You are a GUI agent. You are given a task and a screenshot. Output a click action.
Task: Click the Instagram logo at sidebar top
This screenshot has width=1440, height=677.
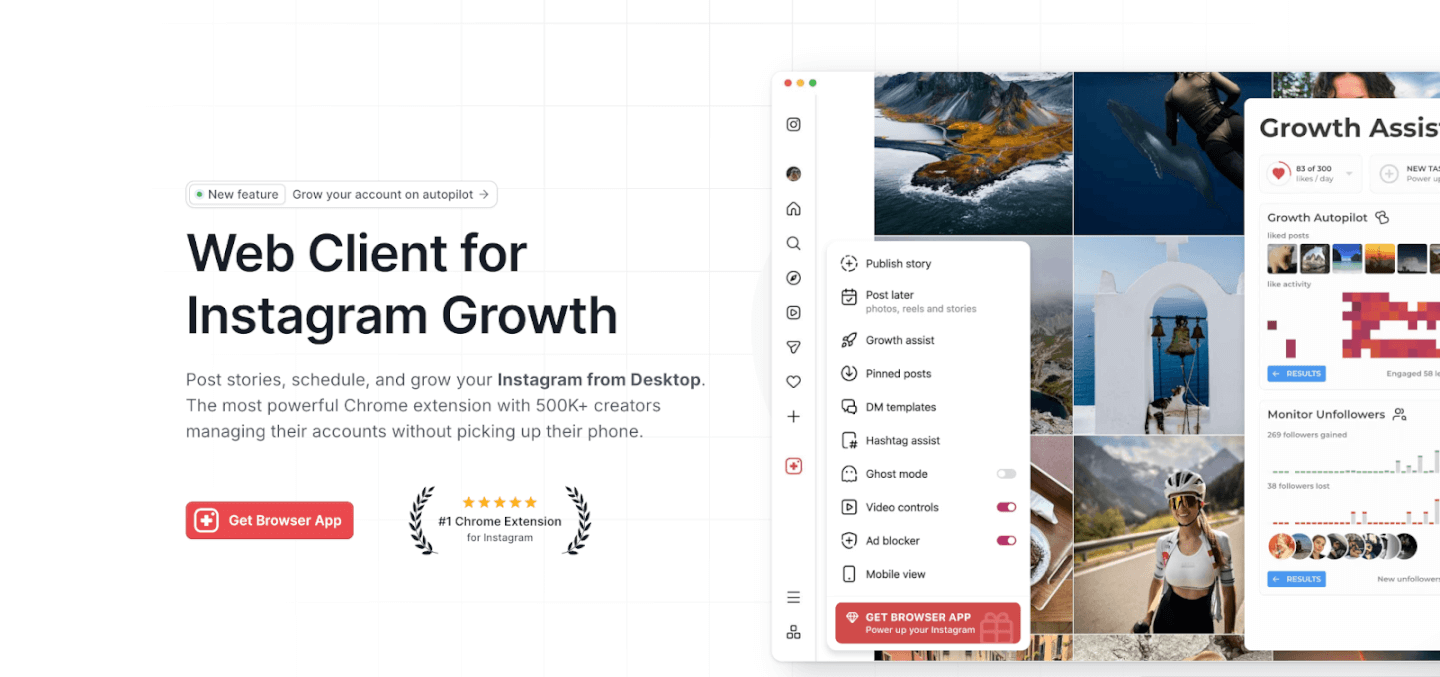pyautogui.click(x=793, y=124)
